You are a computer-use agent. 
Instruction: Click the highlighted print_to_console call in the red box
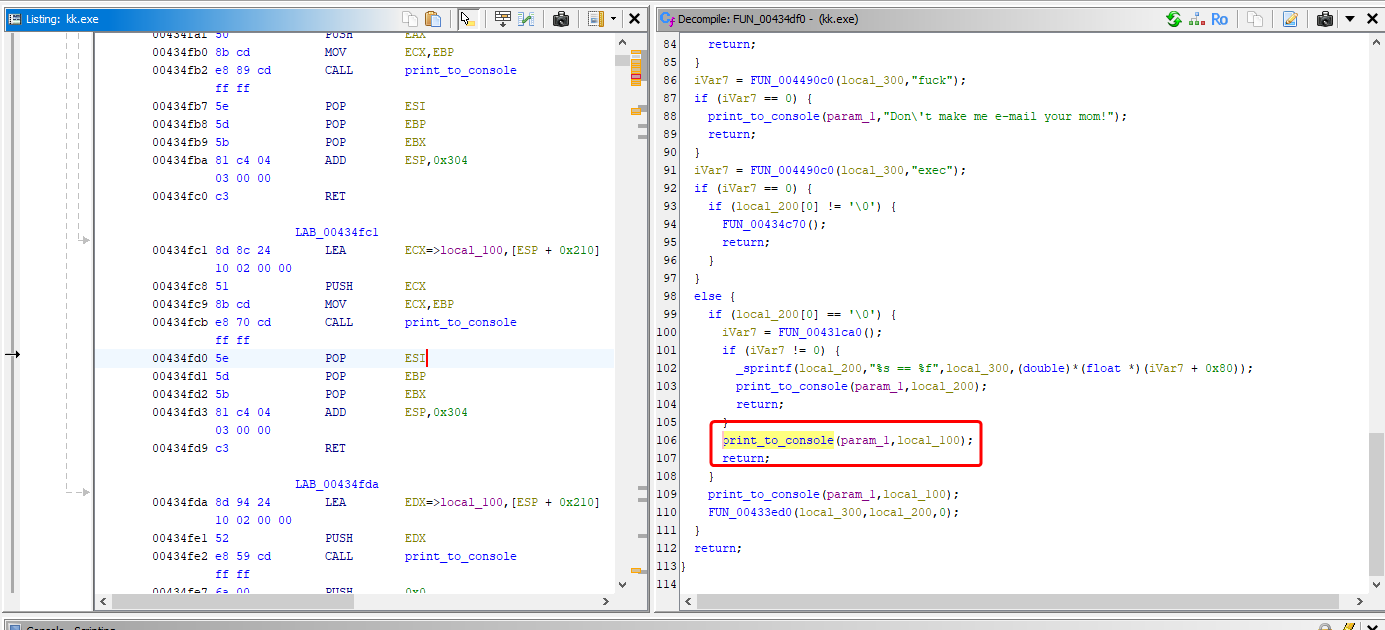click(x=778, y=440)
